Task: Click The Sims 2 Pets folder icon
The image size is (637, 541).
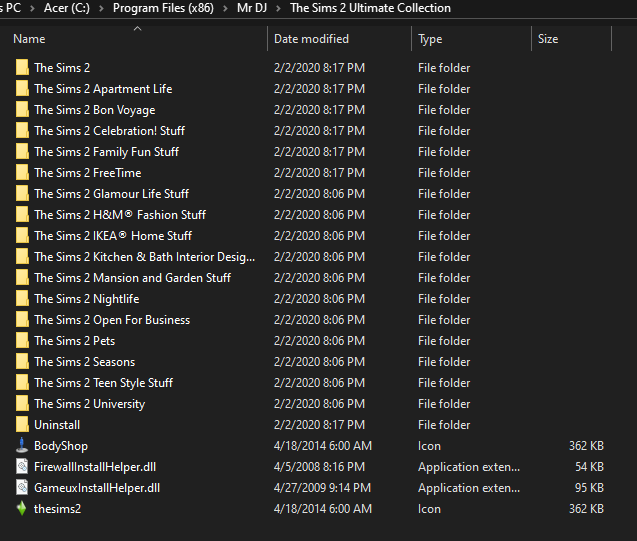Action: [22, 341]
